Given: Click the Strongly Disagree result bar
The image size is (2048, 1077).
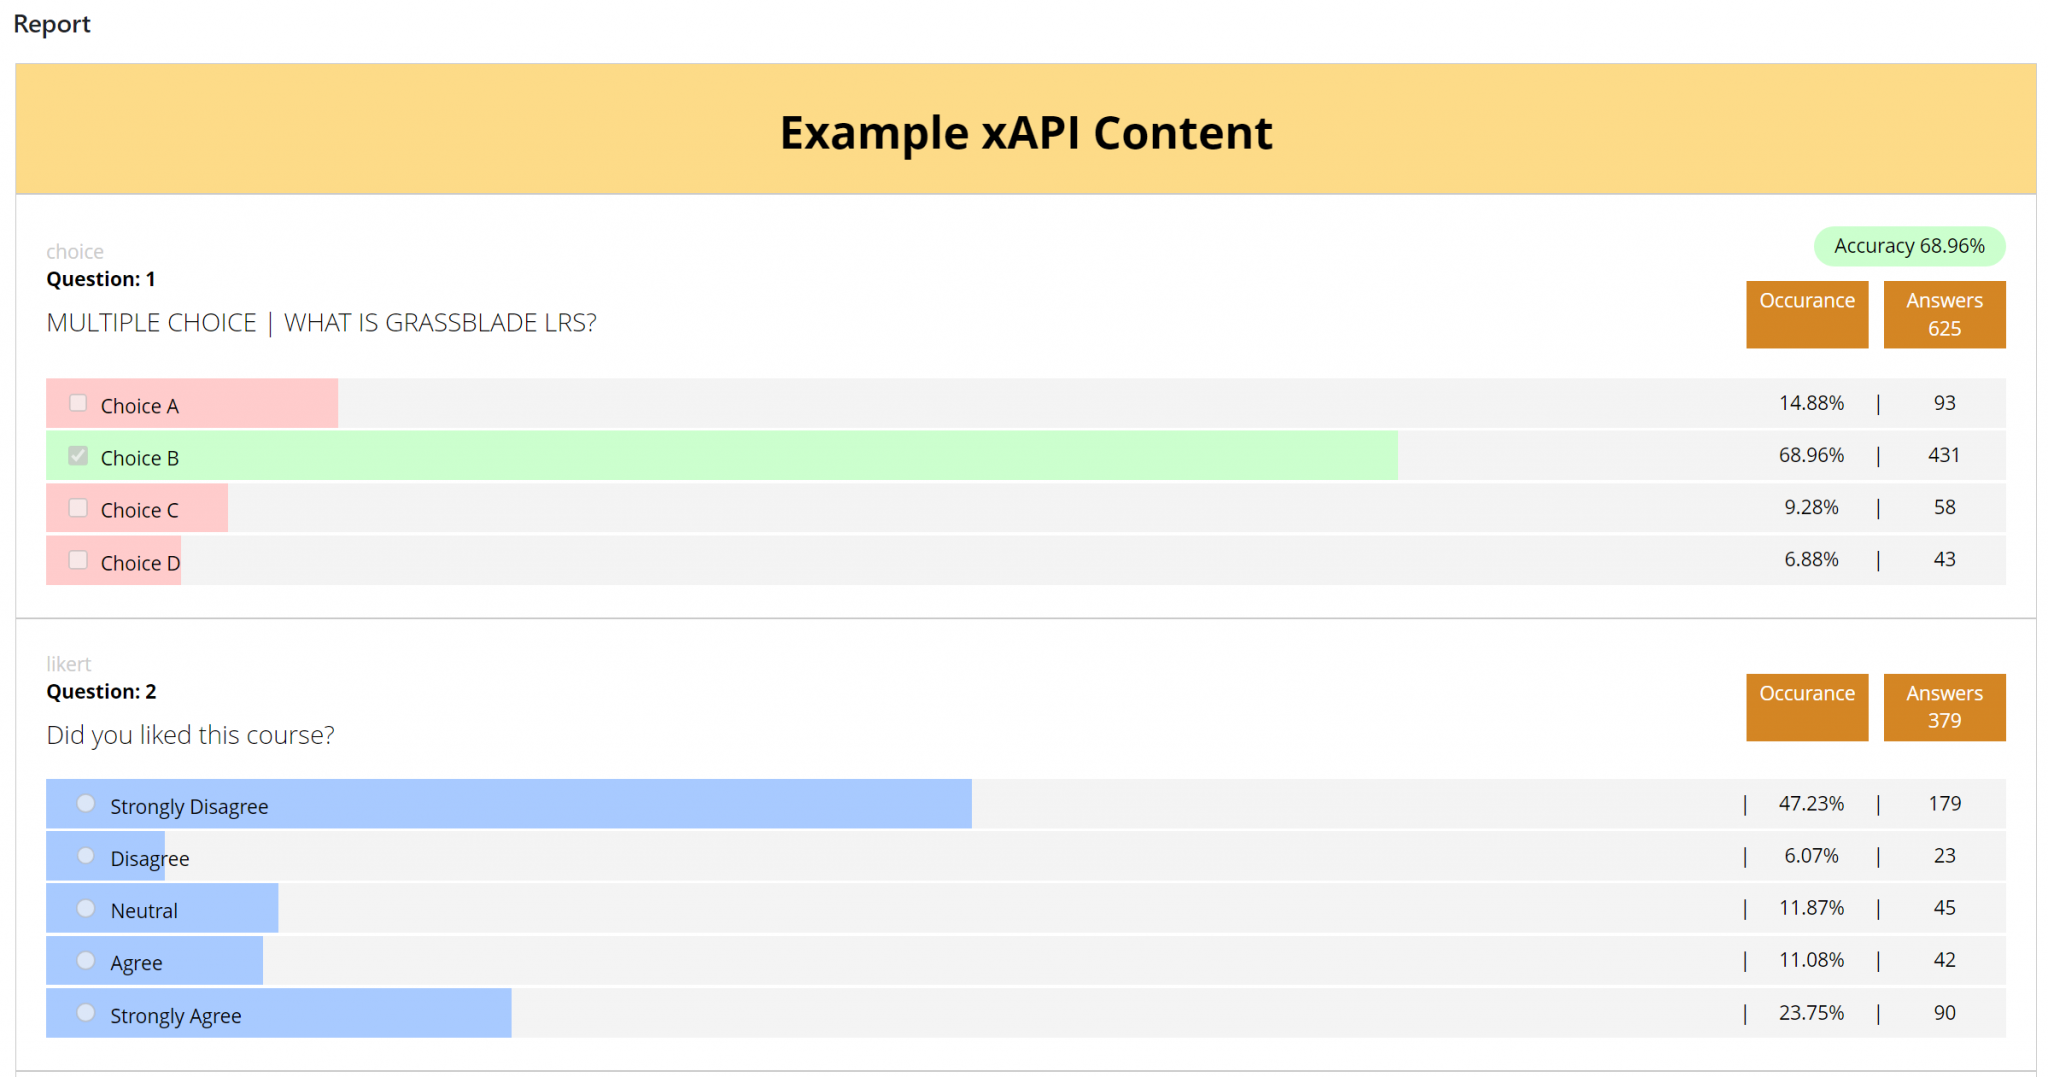Looking at the screenshot, I should [x=500, y=803].
